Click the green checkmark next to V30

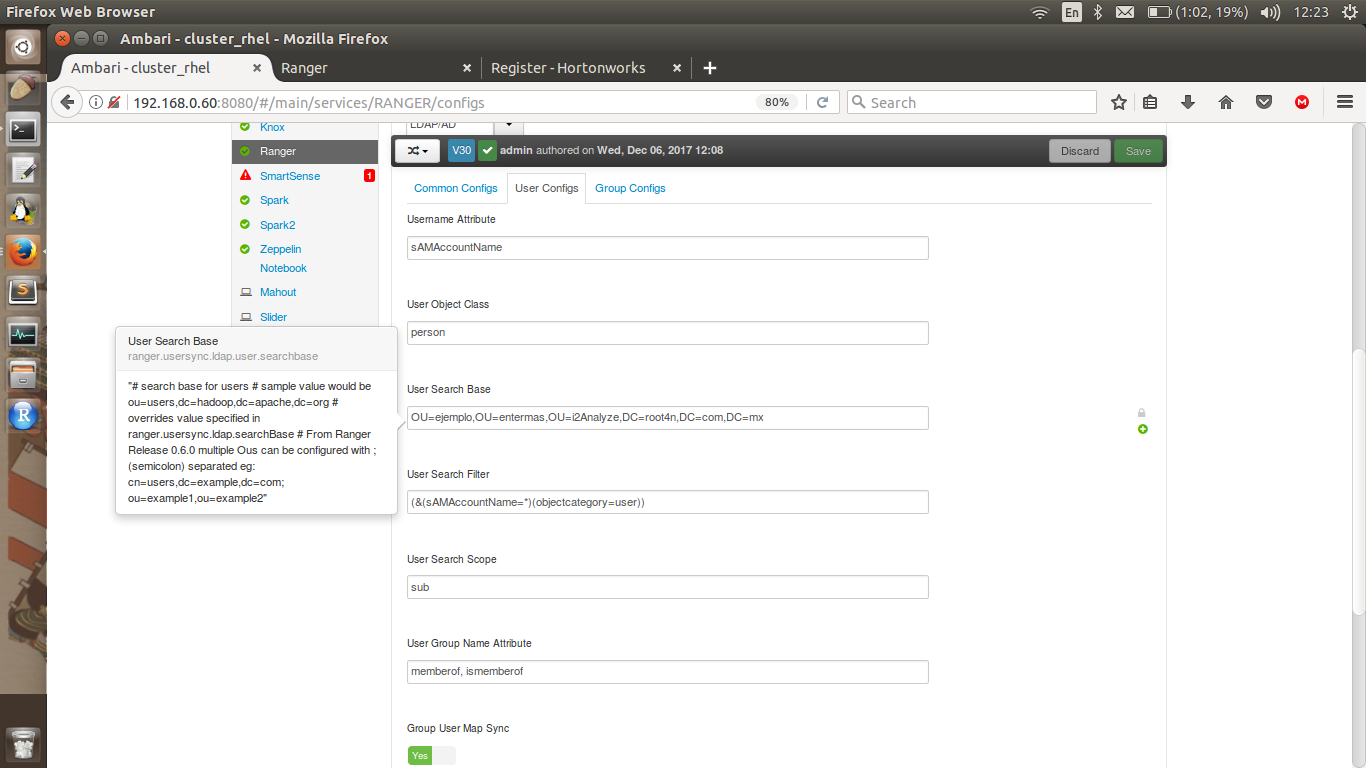pos(487,150)
